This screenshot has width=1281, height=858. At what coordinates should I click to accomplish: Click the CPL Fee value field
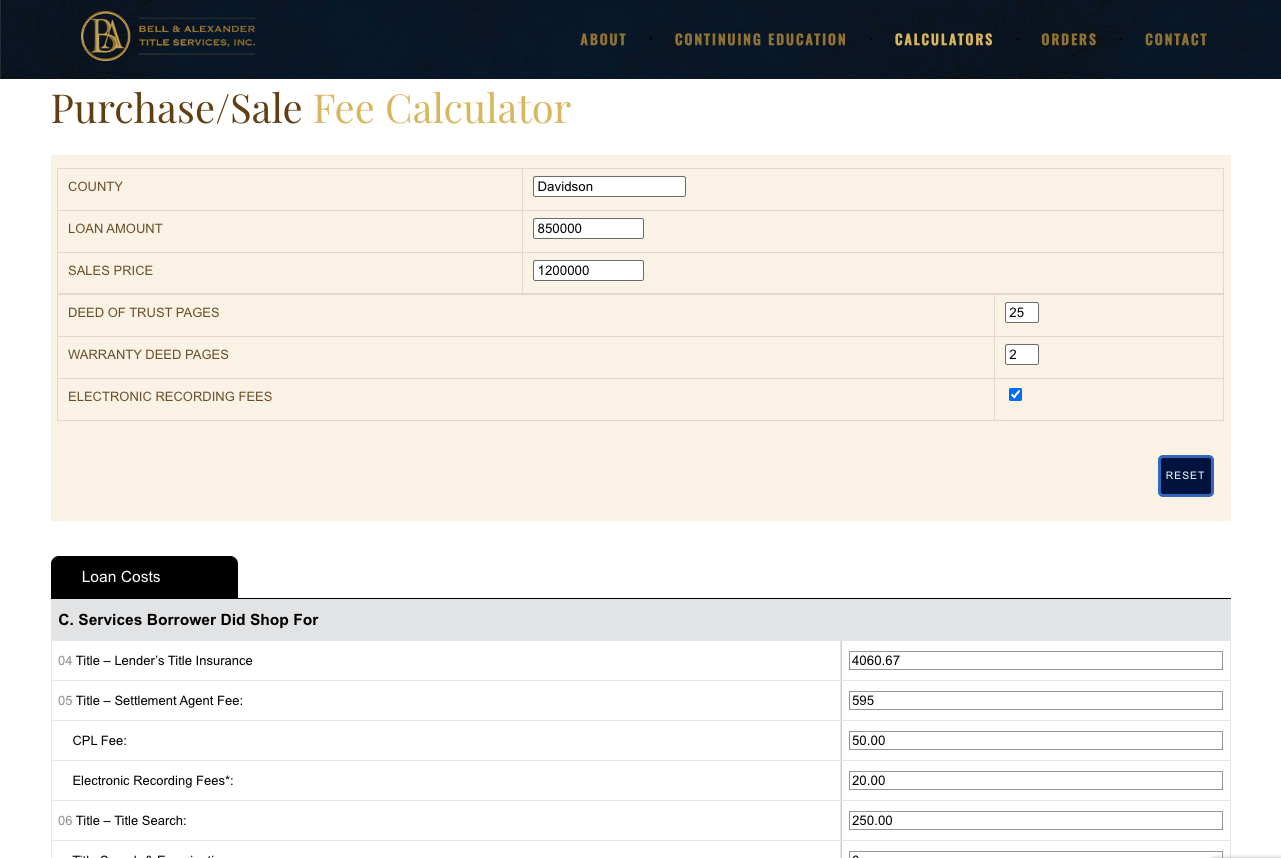(x=1035, y=740)
